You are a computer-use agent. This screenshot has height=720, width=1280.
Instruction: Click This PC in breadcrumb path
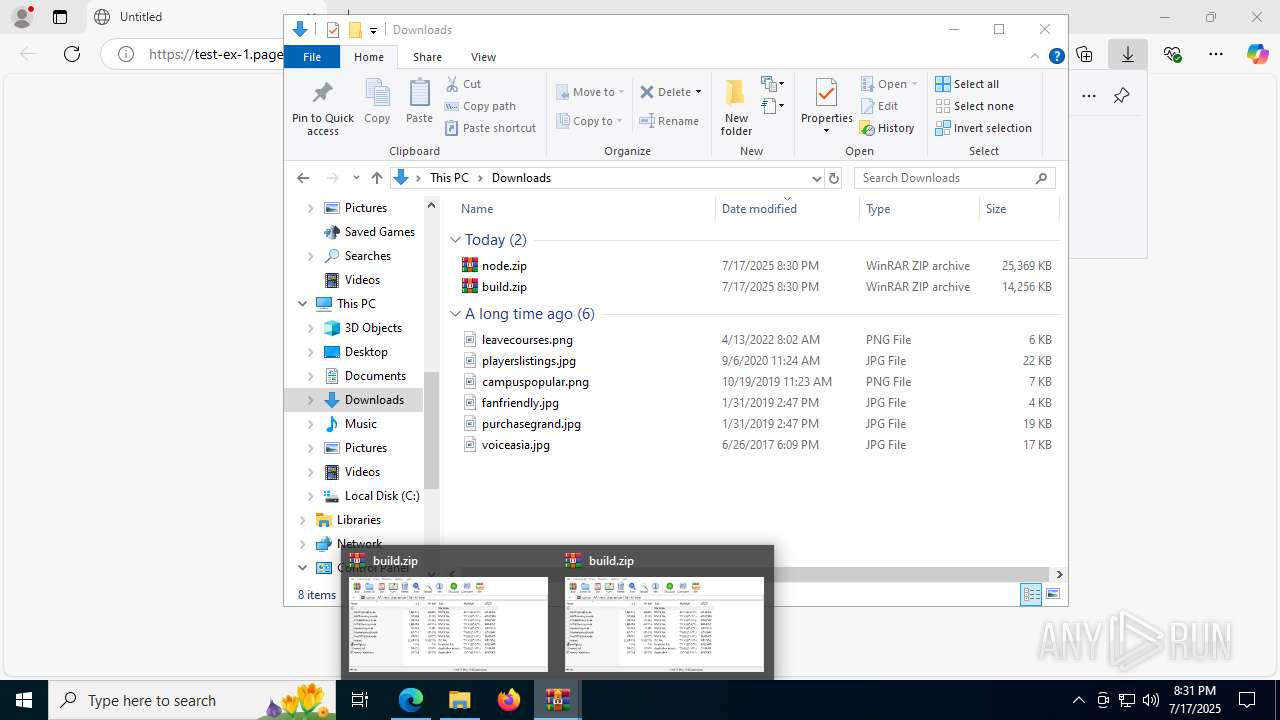click(x=449, y=178)
